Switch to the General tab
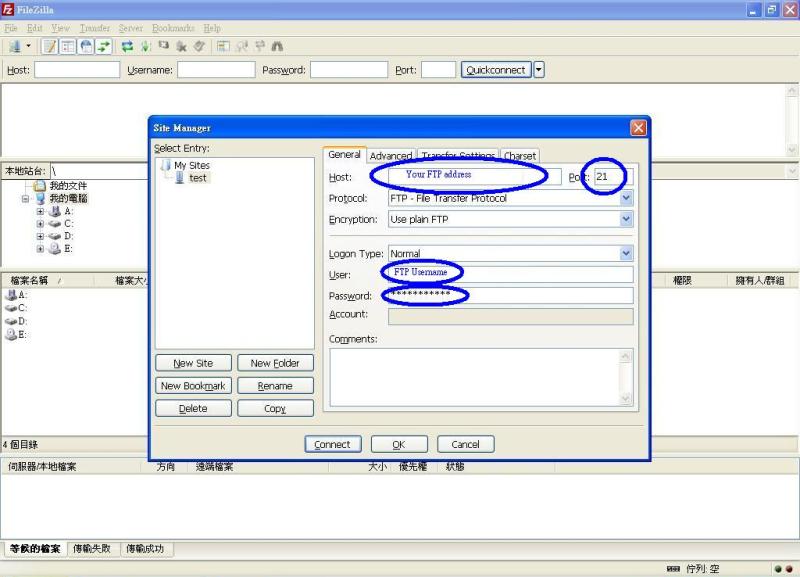 point(344,155)
